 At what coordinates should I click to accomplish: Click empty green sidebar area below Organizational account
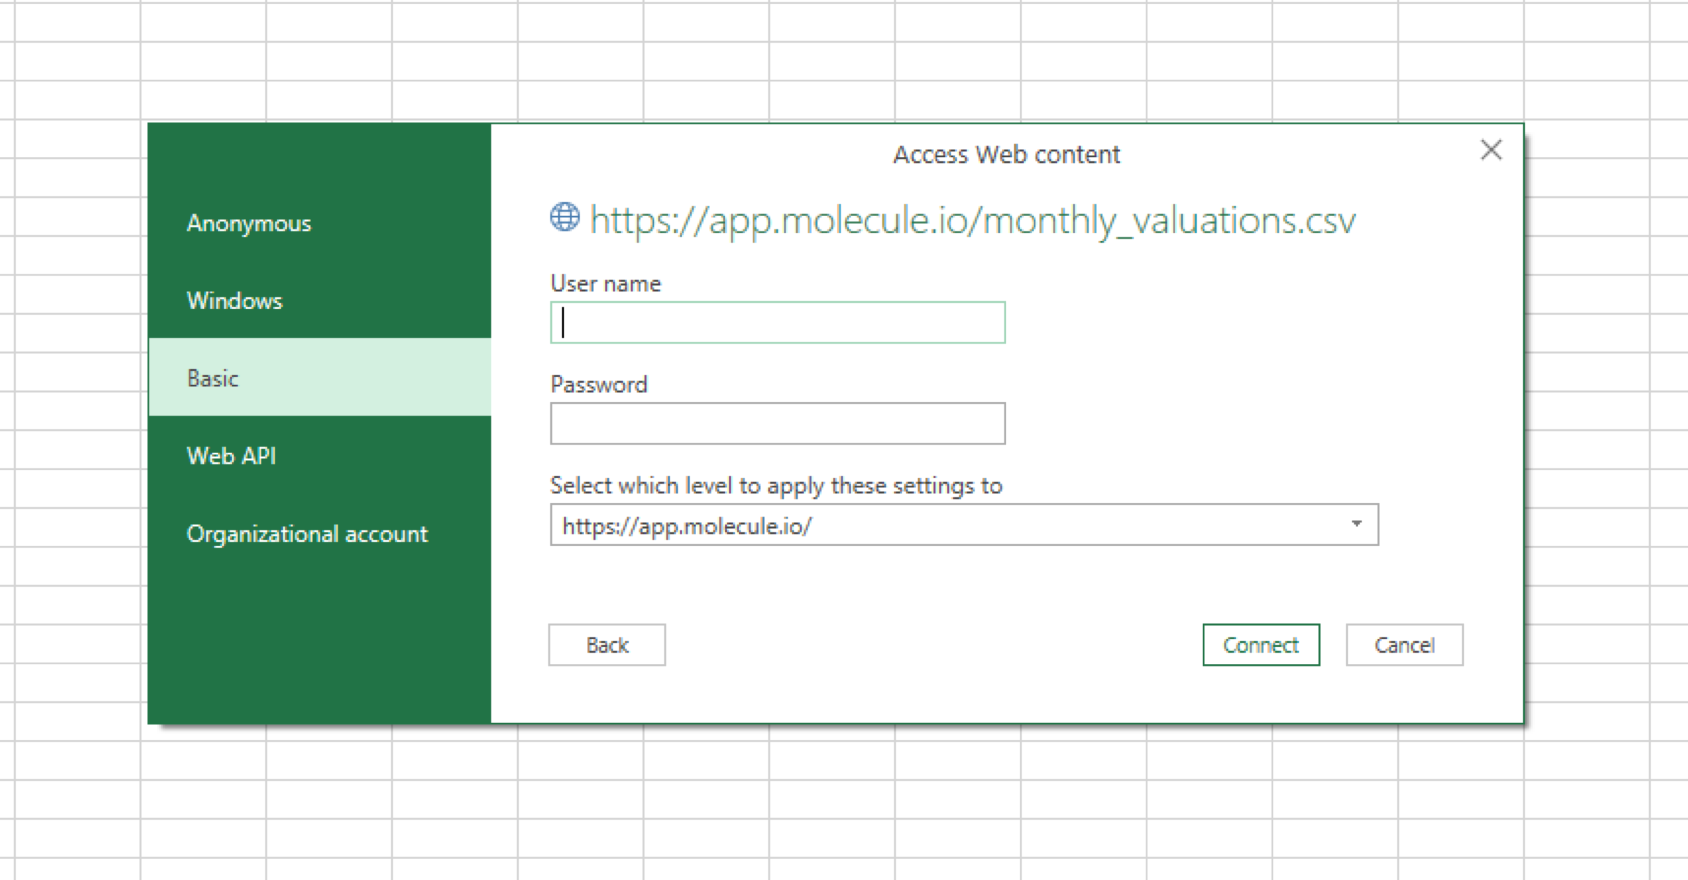coord(318,640)
